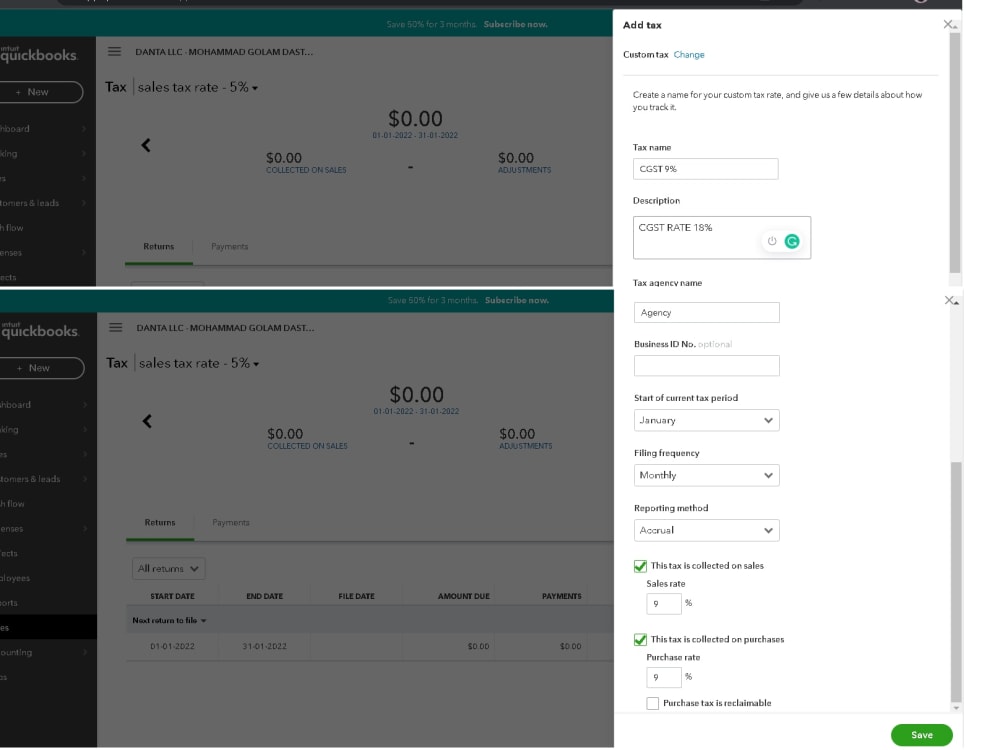Click the Grammarly icon in the Description box
Image resolution: width=1000 pixels, height=750 pixels.
[x=792, y=241]
